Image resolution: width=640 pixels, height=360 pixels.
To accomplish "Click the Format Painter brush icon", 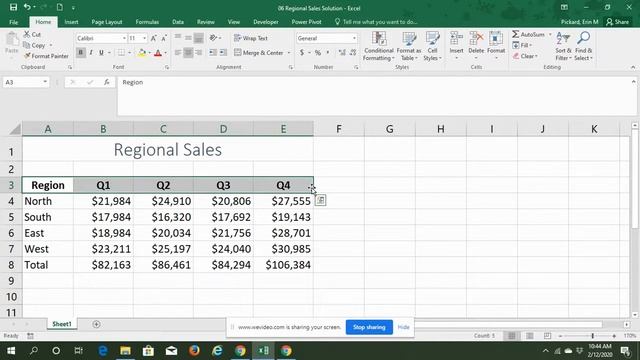I will 27,56.
